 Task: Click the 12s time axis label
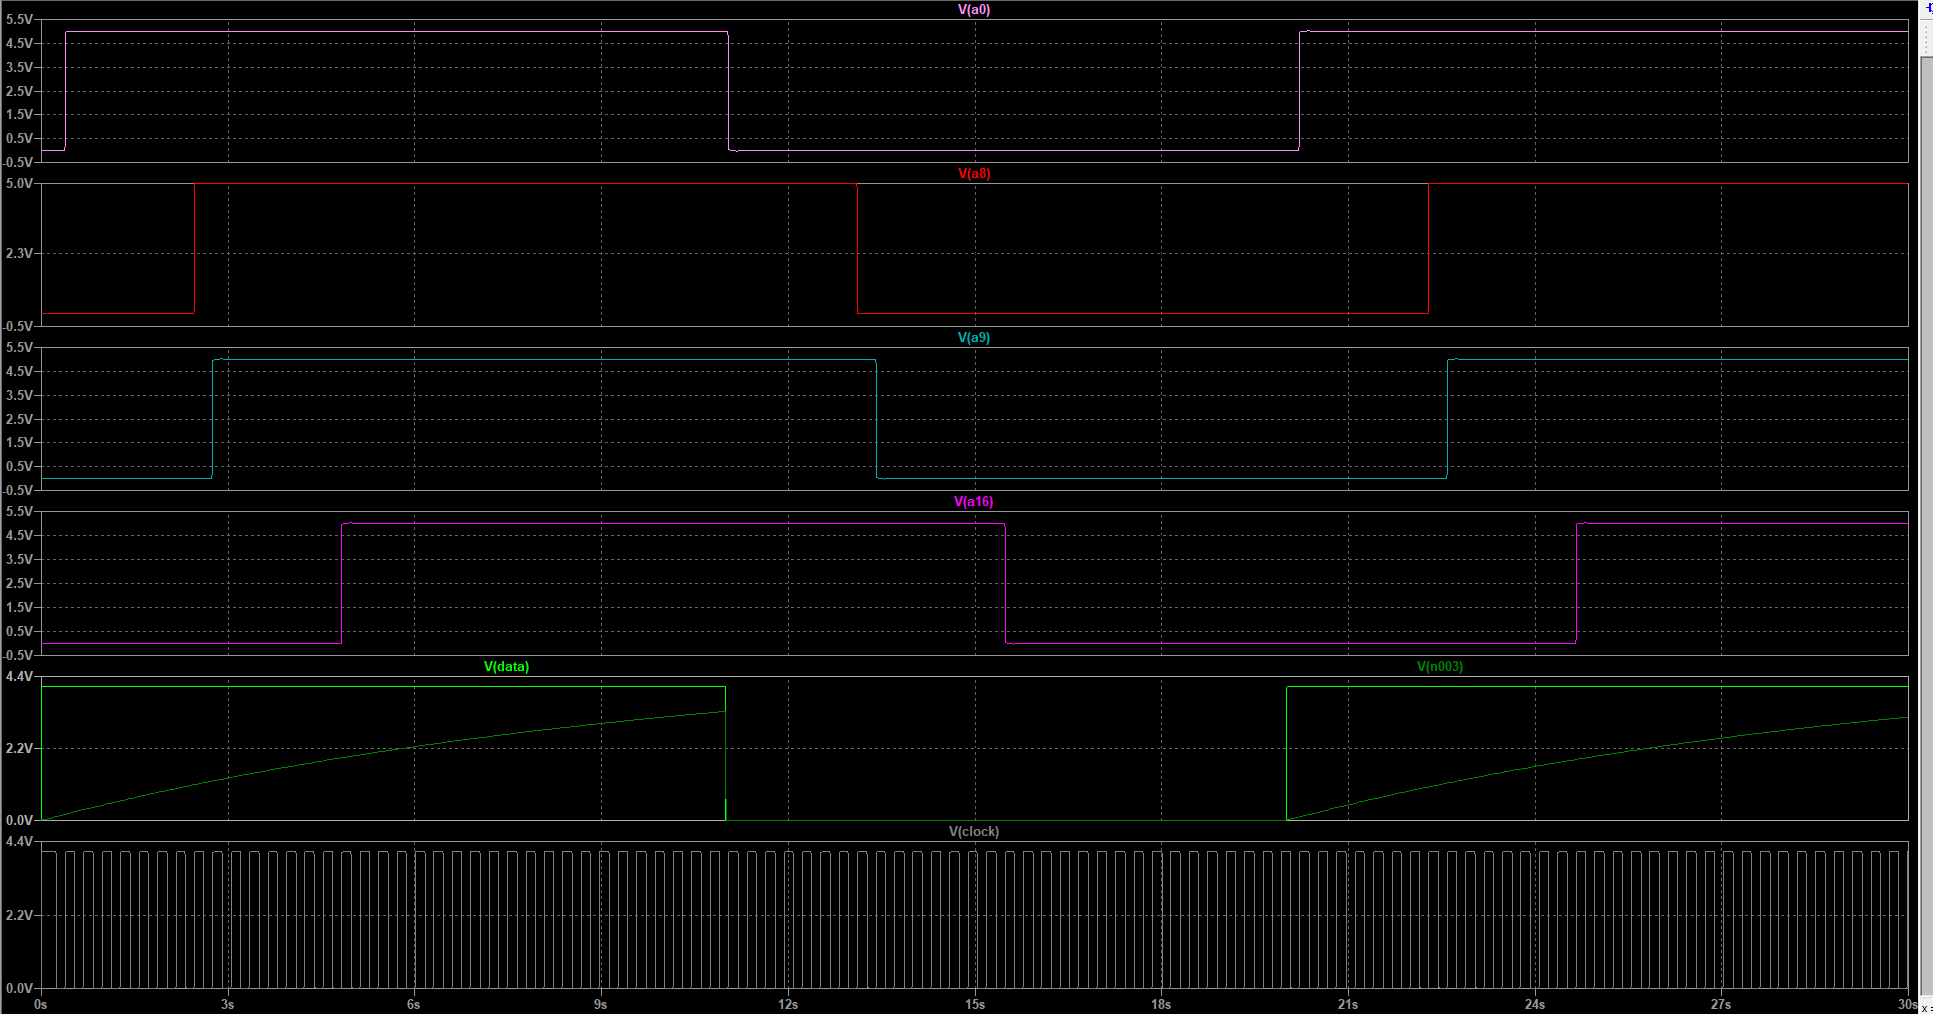pyautogui.click(x=788, y=1004)
